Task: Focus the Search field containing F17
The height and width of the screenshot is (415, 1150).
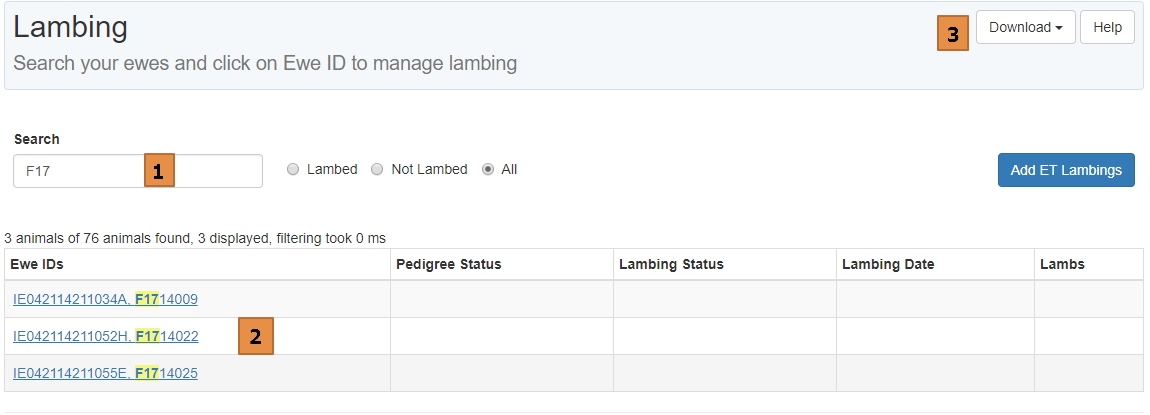Action: click(x=80, y=171)
